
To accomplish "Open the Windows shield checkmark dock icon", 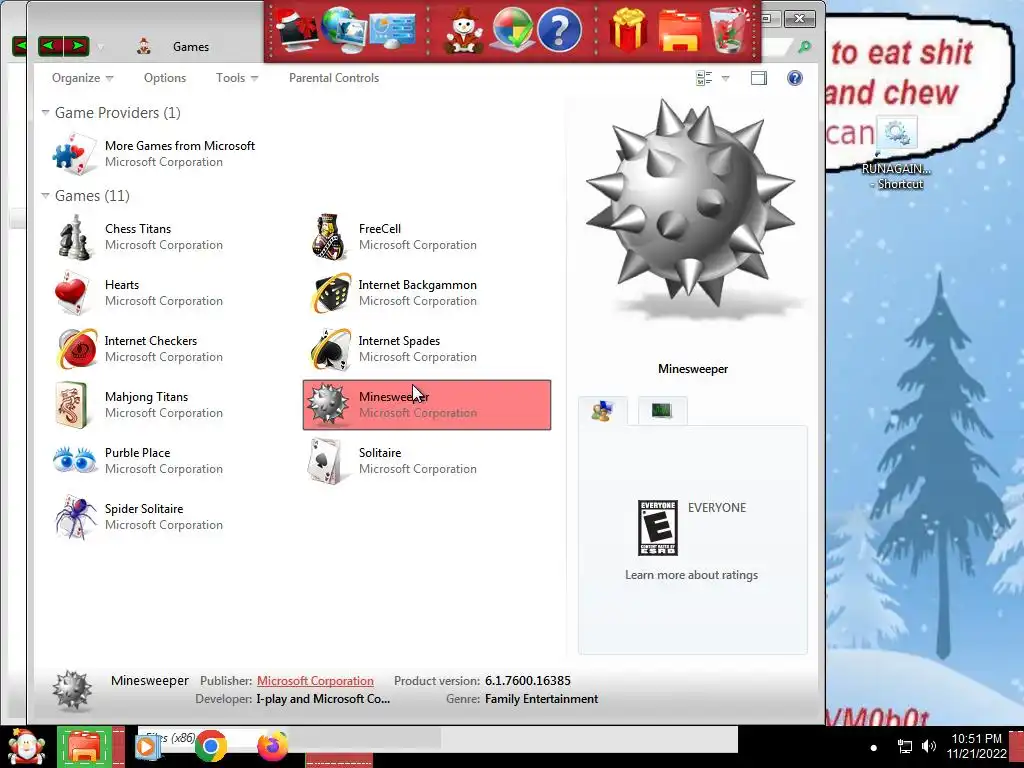I will click(x=512, y=30).
